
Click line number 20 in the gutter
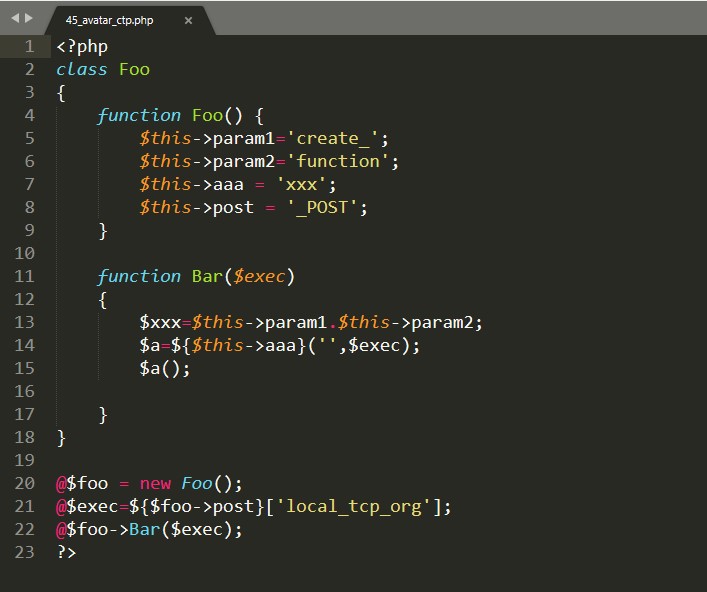click(24, 483)
